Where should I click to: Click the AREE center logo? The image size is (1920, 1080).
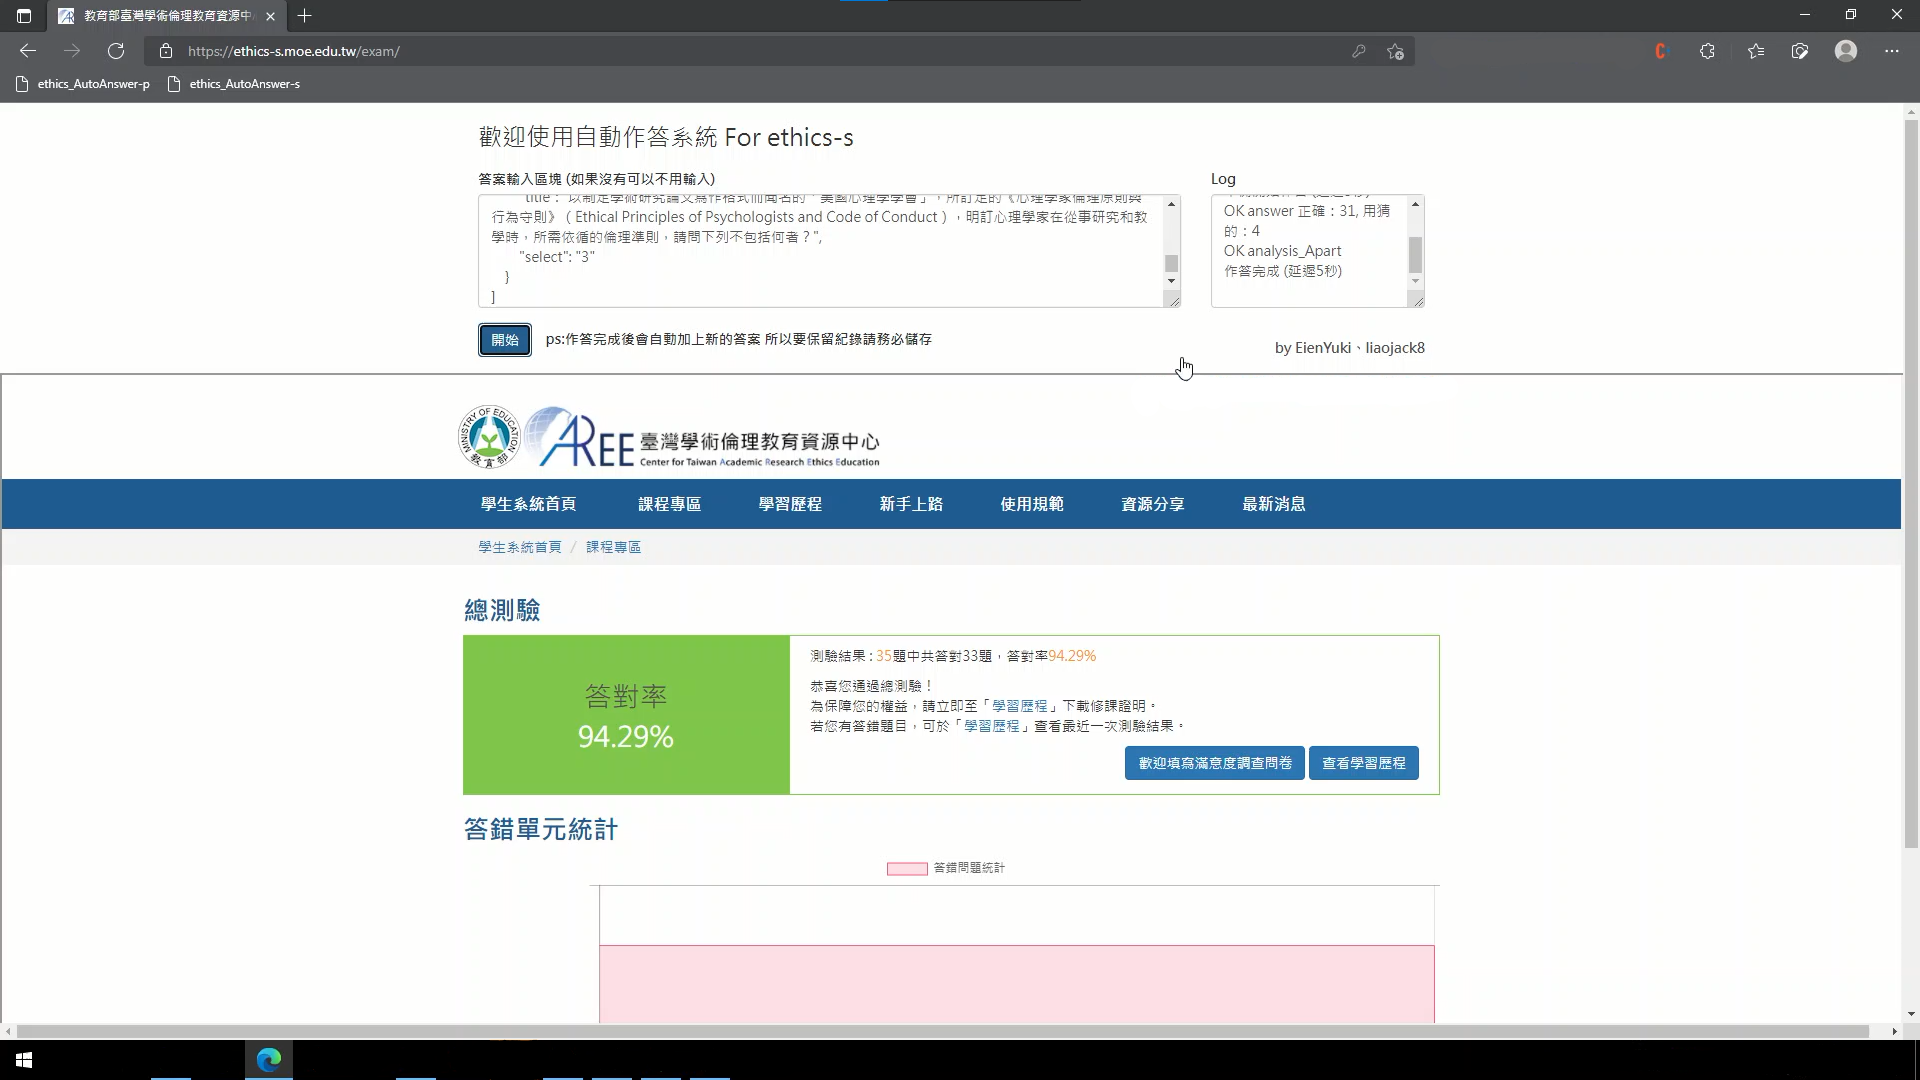[670, 437]
